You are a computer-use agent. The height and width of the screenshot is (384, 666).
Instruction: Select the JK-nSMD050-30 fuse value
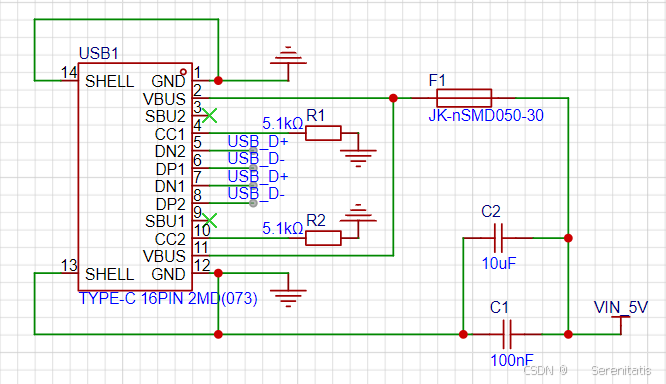tap(486, 116)
